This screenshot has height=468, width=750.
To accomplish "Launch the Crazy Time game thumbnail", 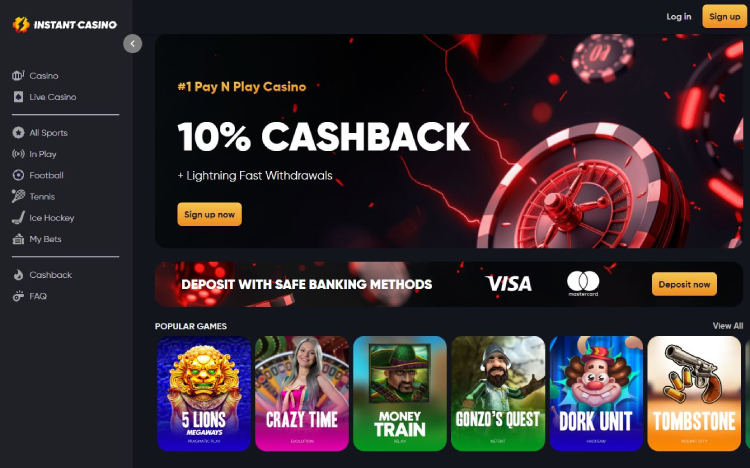I will pyautogui.click(x=302, y=393).
